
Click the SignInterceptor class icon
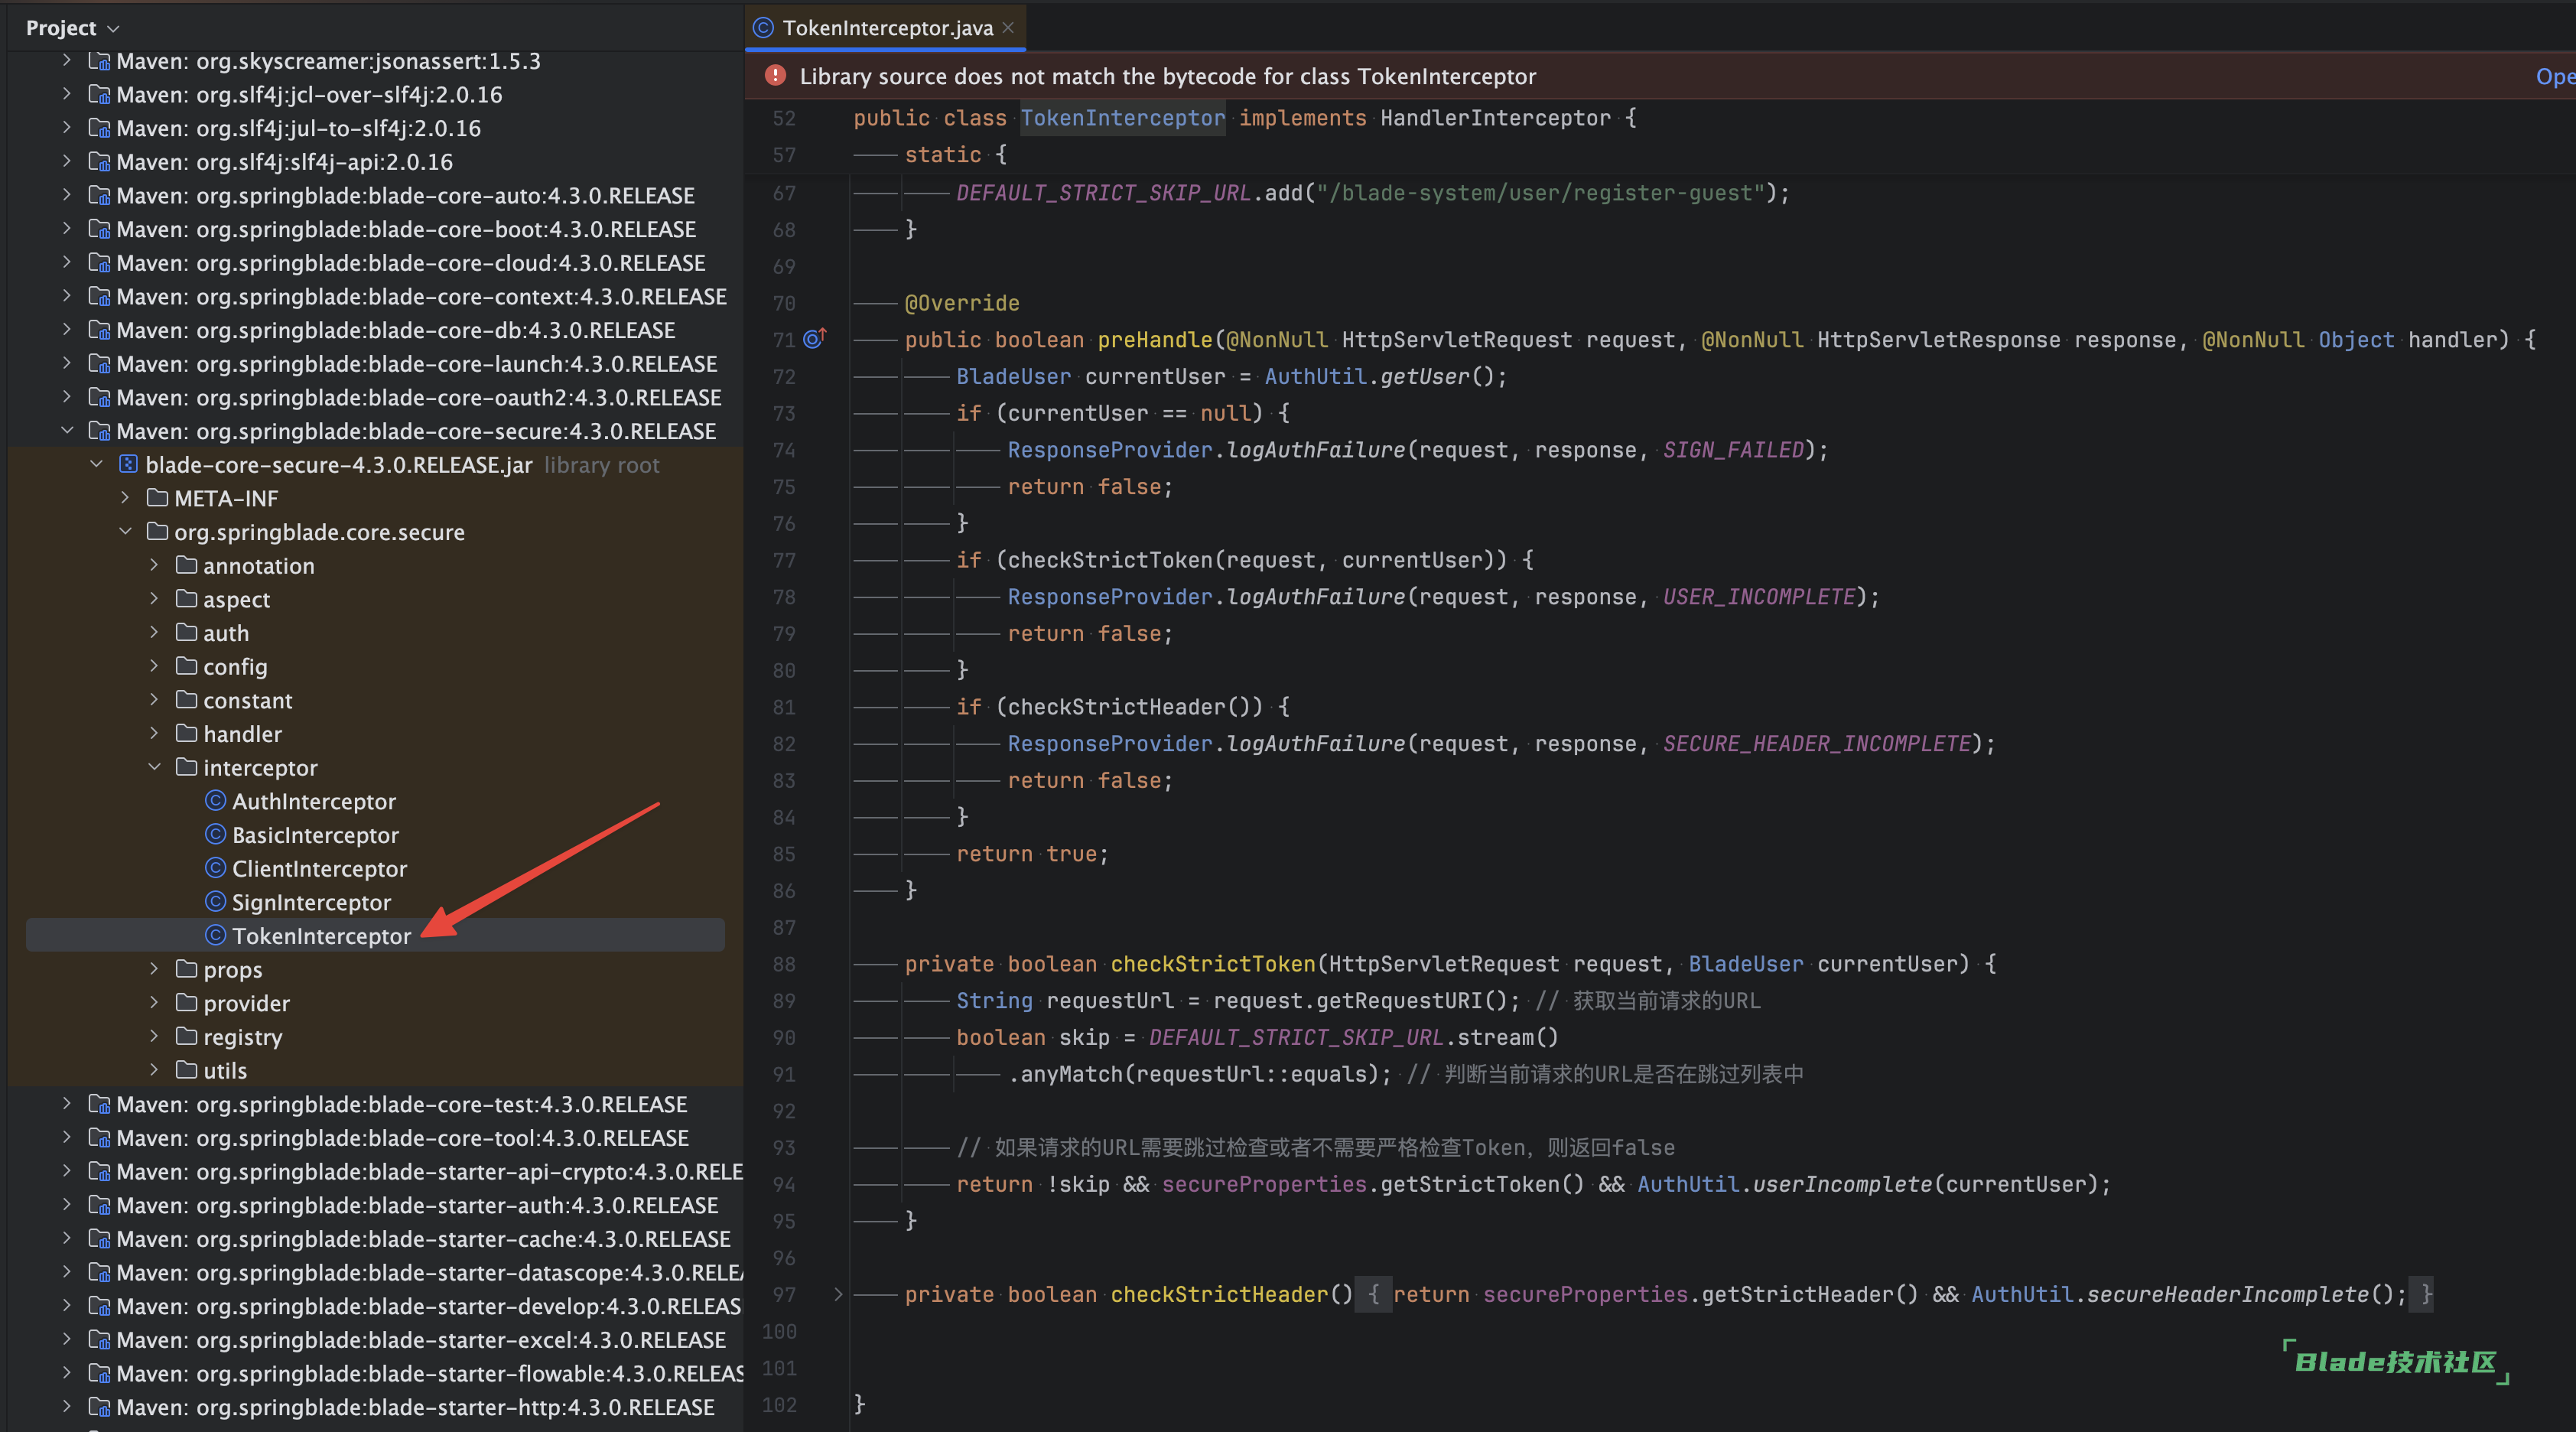pos(215,902)
